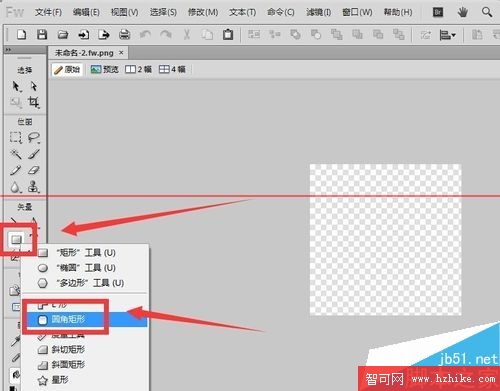Click the Import icon
This screenshot has width=500, height=391.
(x=83, y=34)
